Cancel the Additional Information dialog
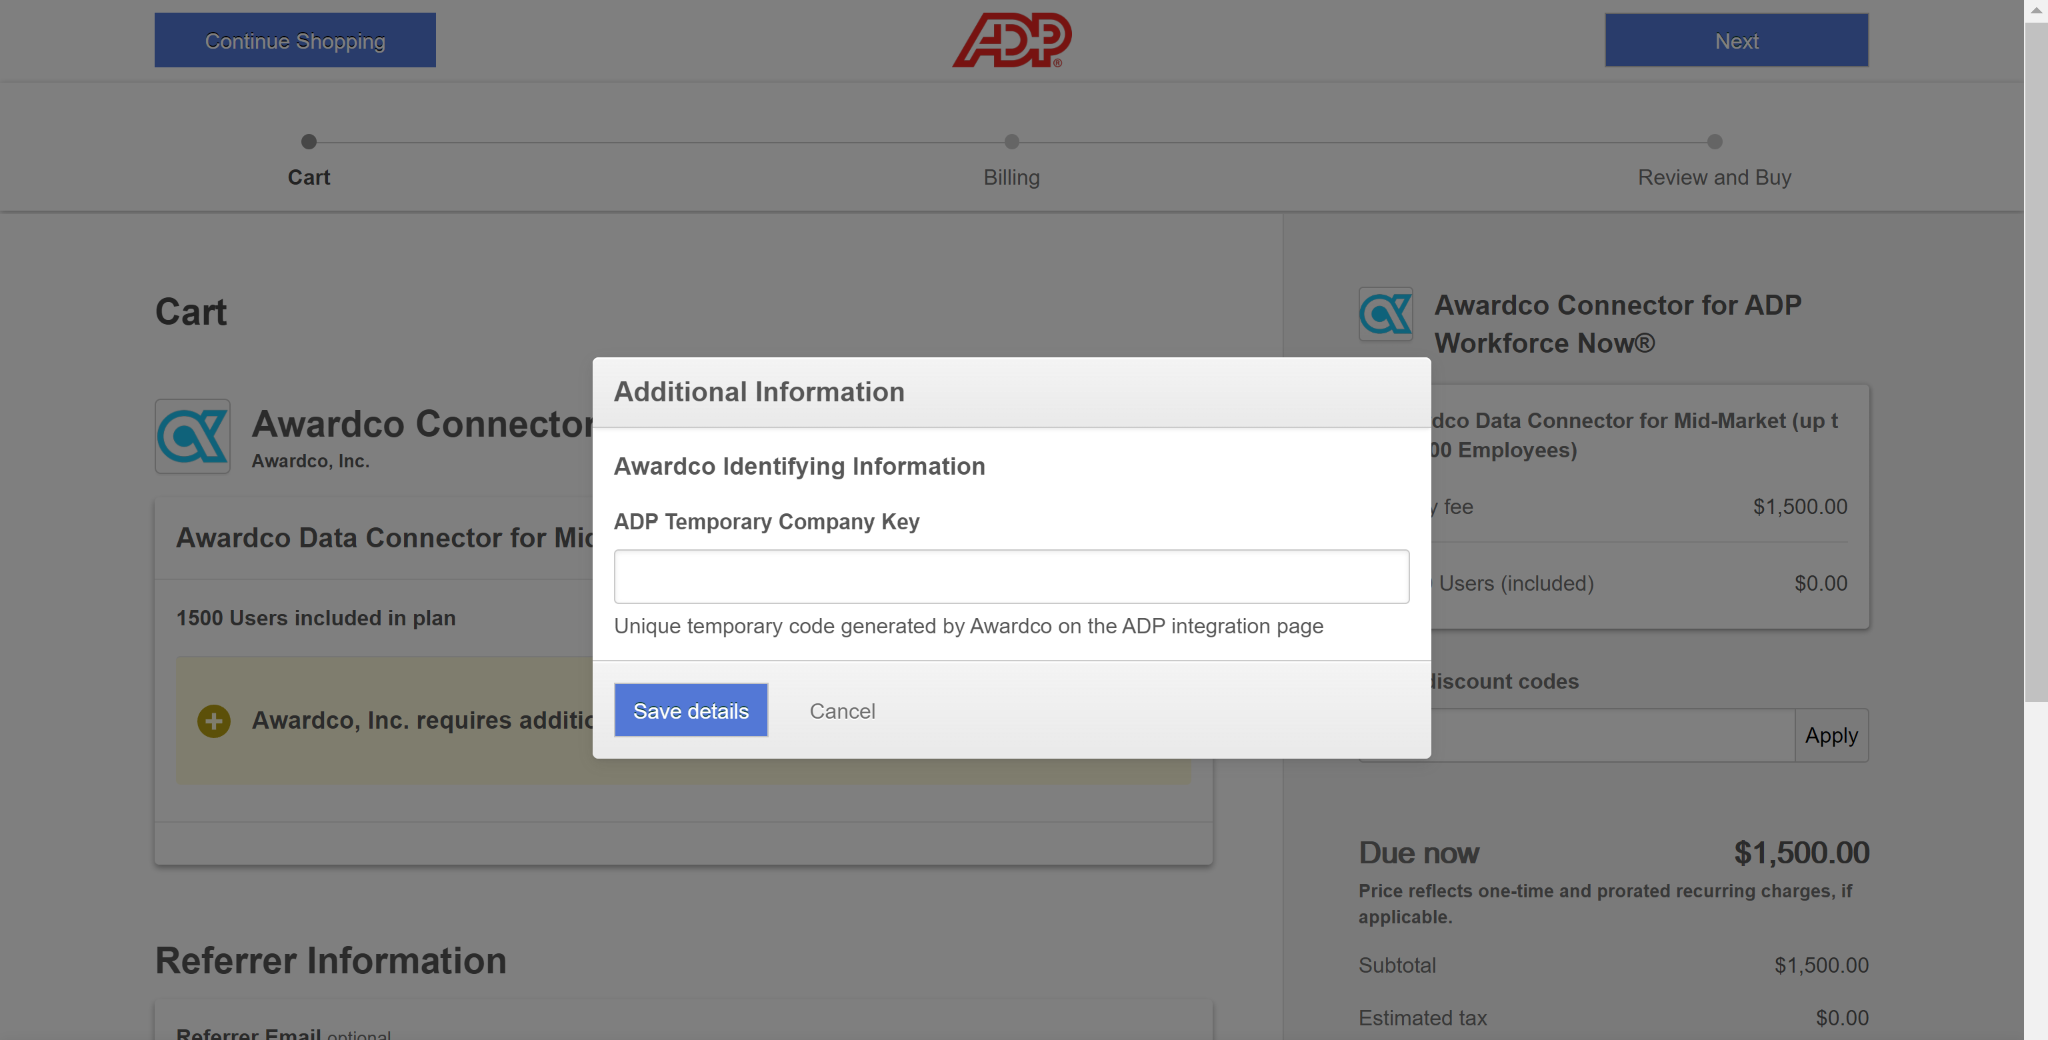Image resolution: width=2048 pixels, height=1040 pixels. pyautogui.click(x=842, y=710)
